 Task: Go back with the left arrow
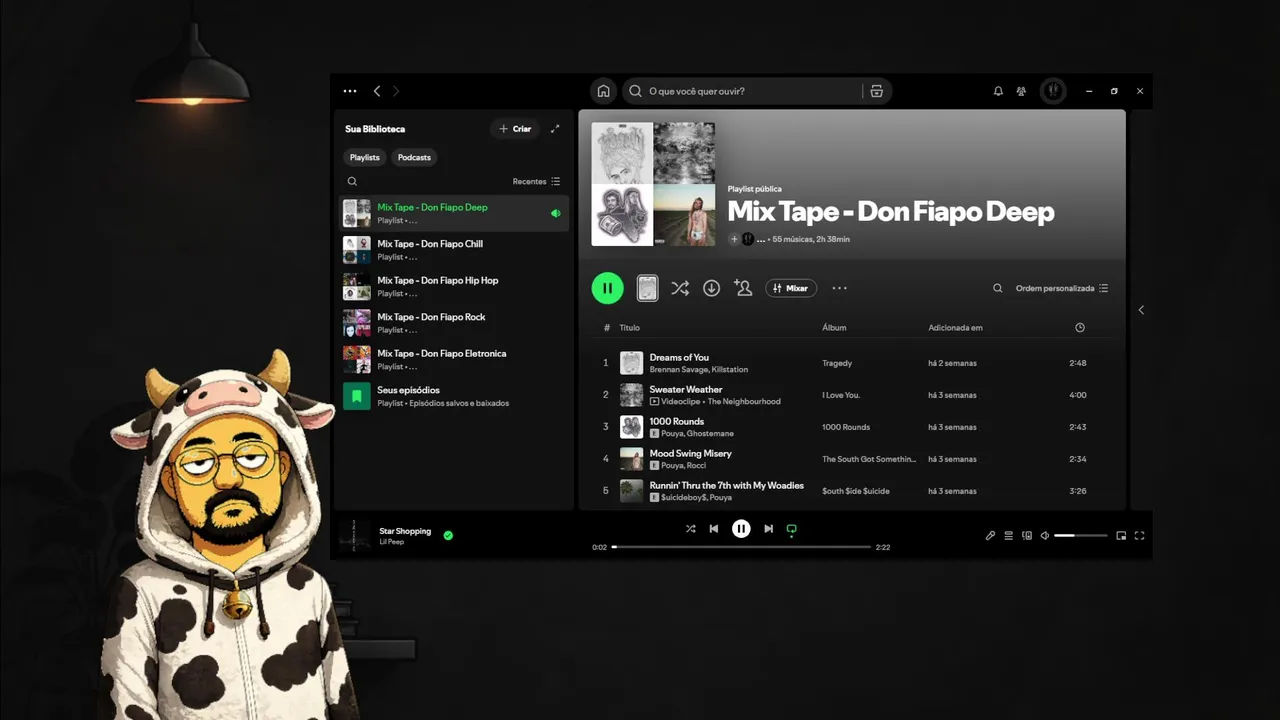coord(377,91)
